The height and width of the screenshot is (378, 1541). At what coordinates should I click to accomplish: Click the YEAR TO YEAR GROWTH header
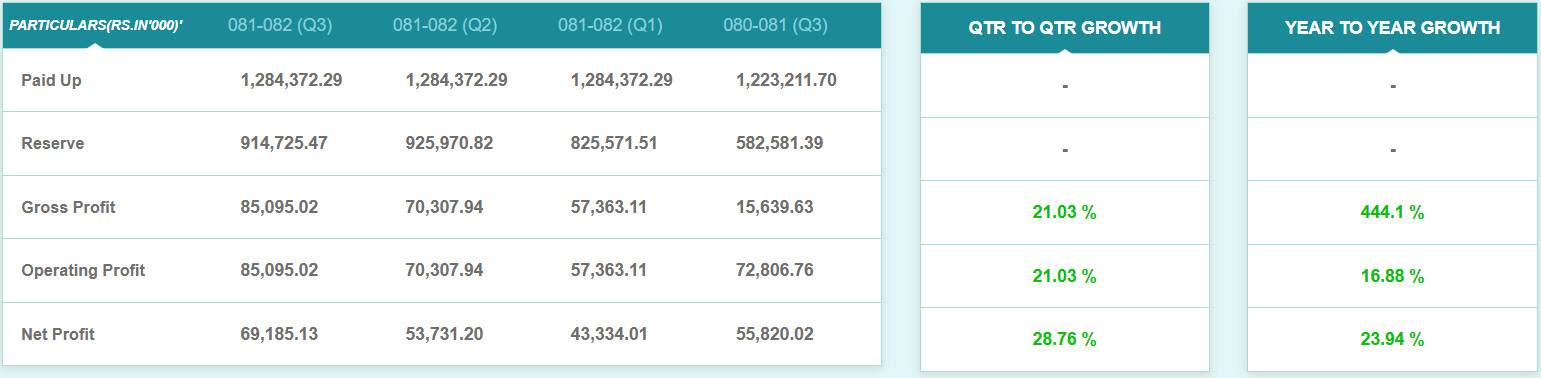click(x=1393, y=28)
